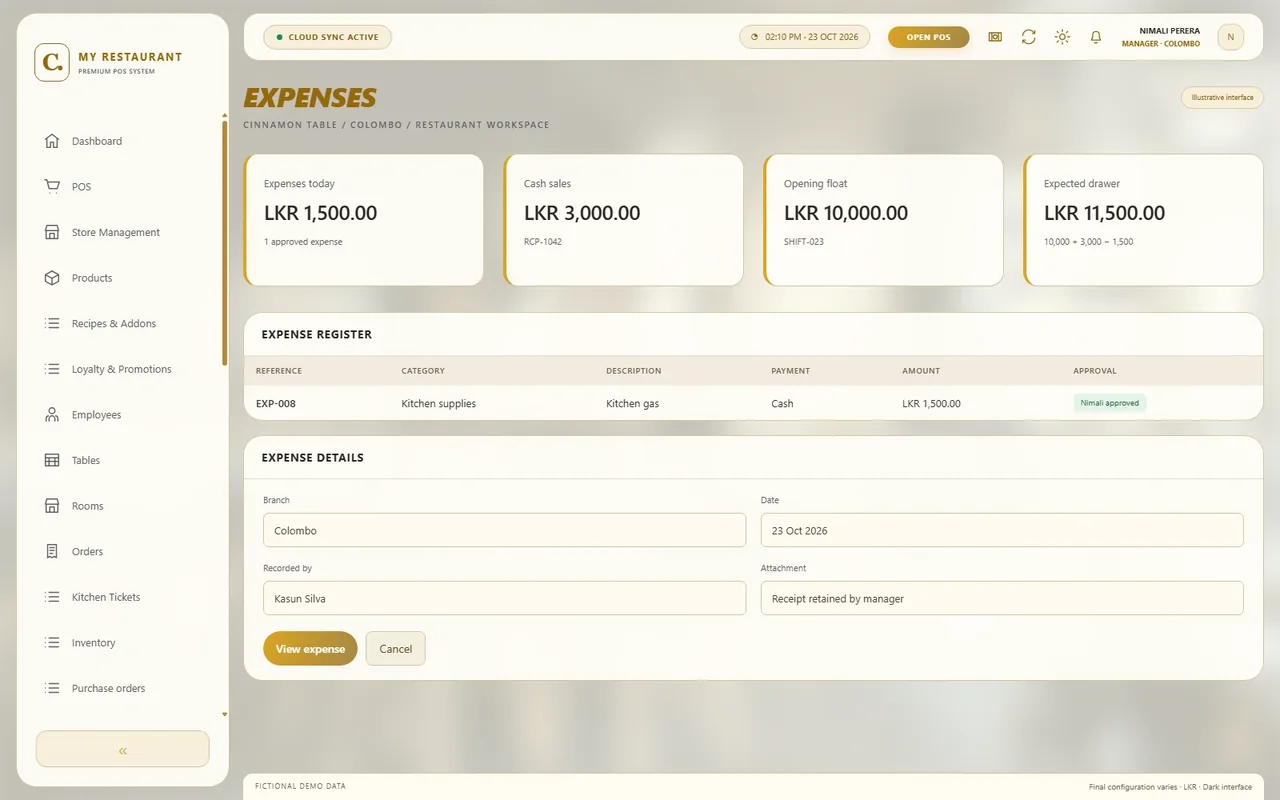Click the Nimali Perera user name
The image size is (1280, 800).
[1170, 31]
